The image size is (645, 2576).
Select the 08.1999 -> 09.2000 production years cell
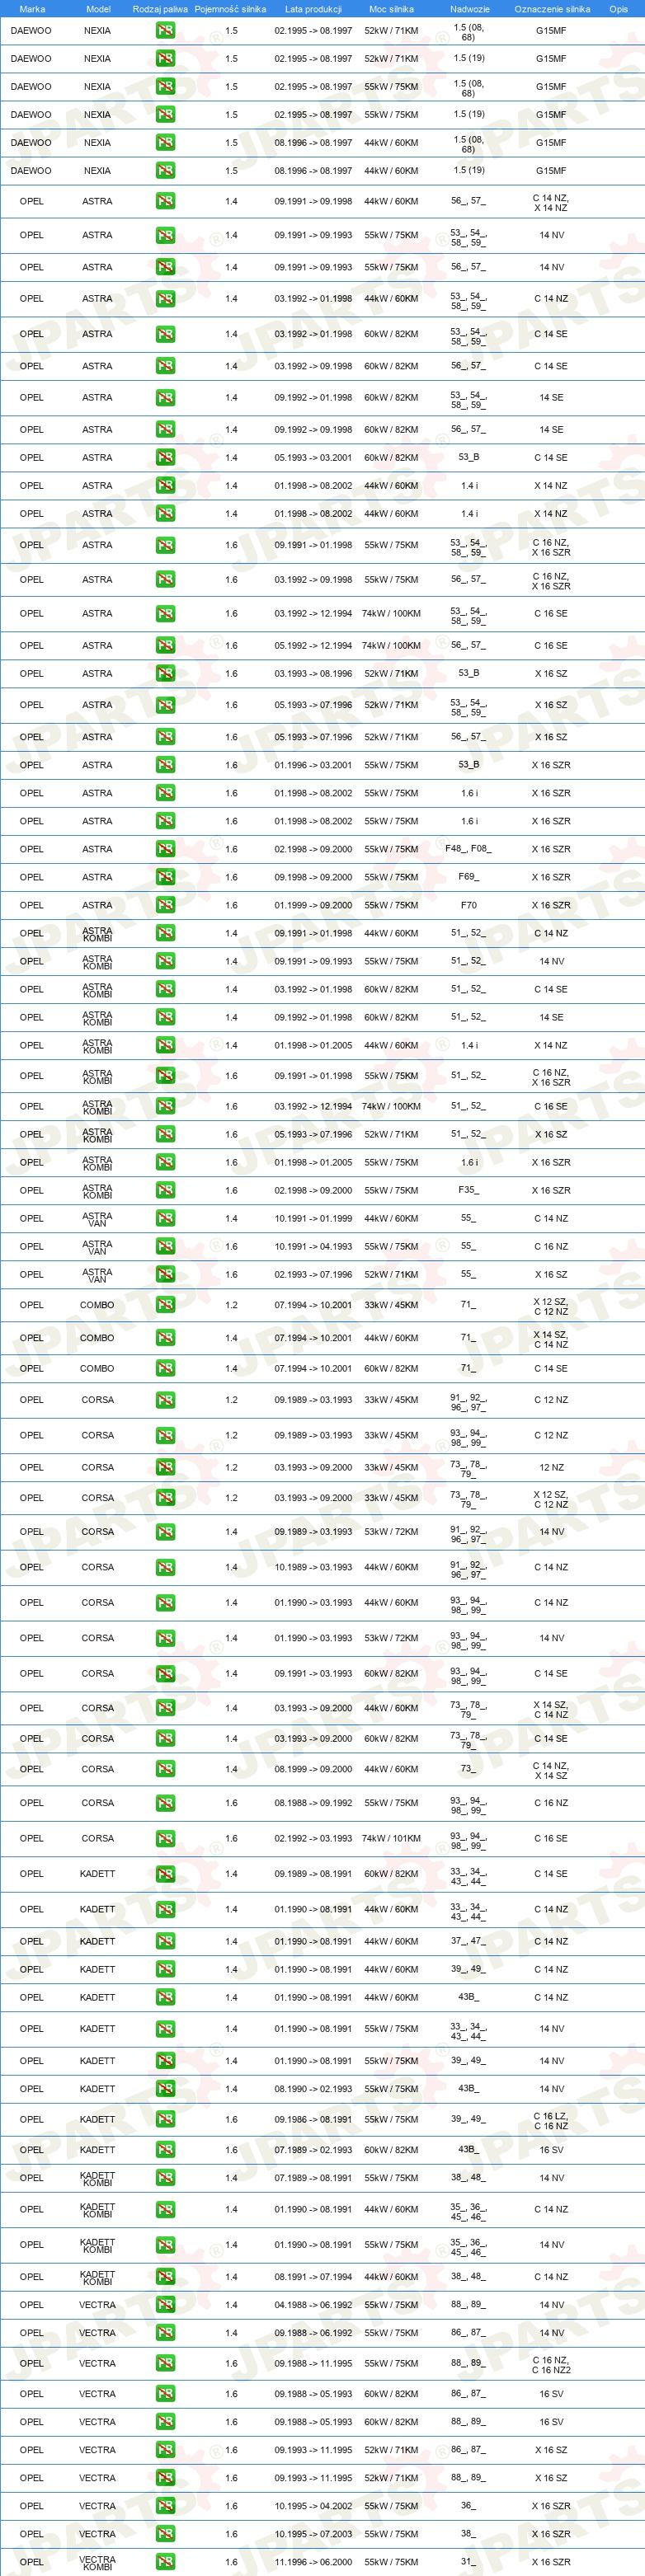[x=313, y=1770]
